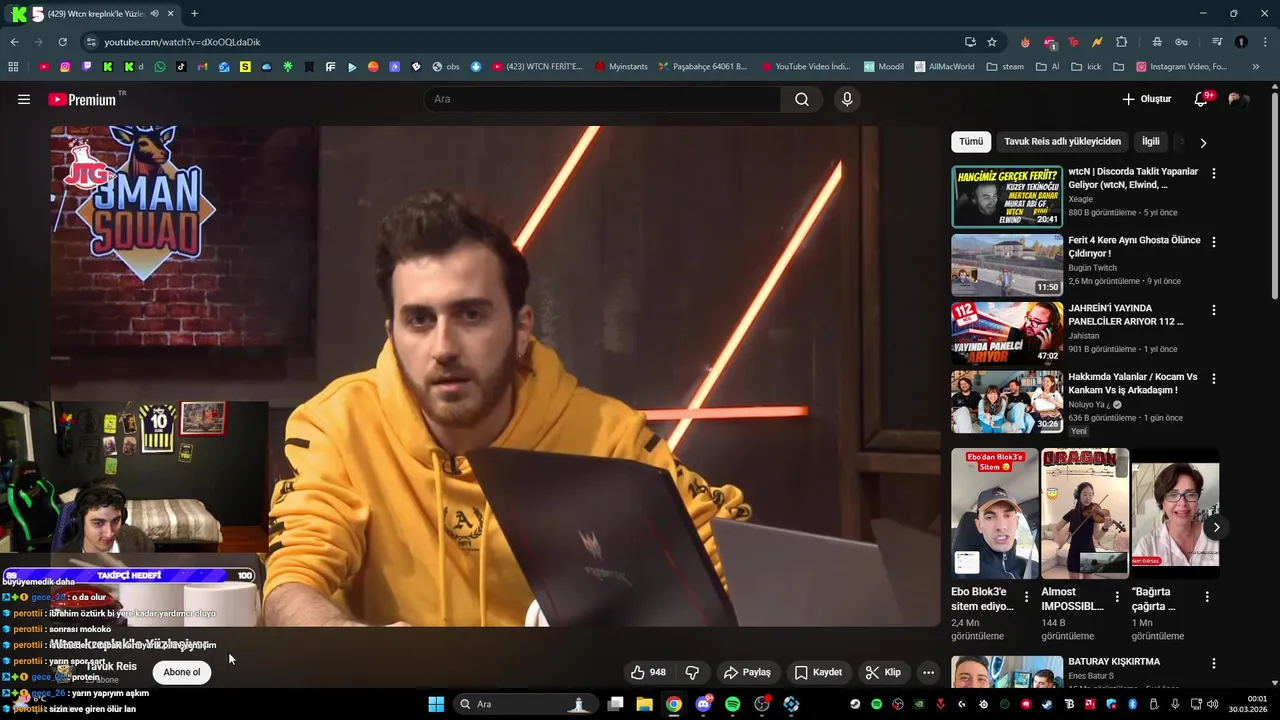The width and height of the screenshot is (1280, 720).
Task: Open Spotify from the taskbar
Action: coord(732,704)
